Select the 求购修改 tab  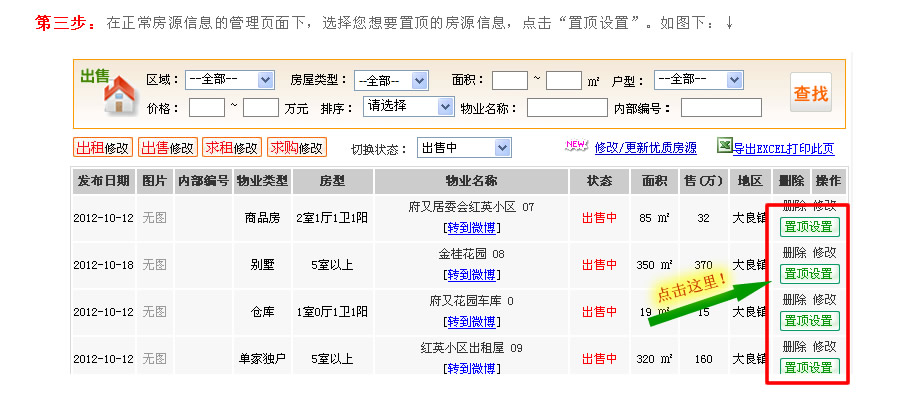tap(297, 148)
